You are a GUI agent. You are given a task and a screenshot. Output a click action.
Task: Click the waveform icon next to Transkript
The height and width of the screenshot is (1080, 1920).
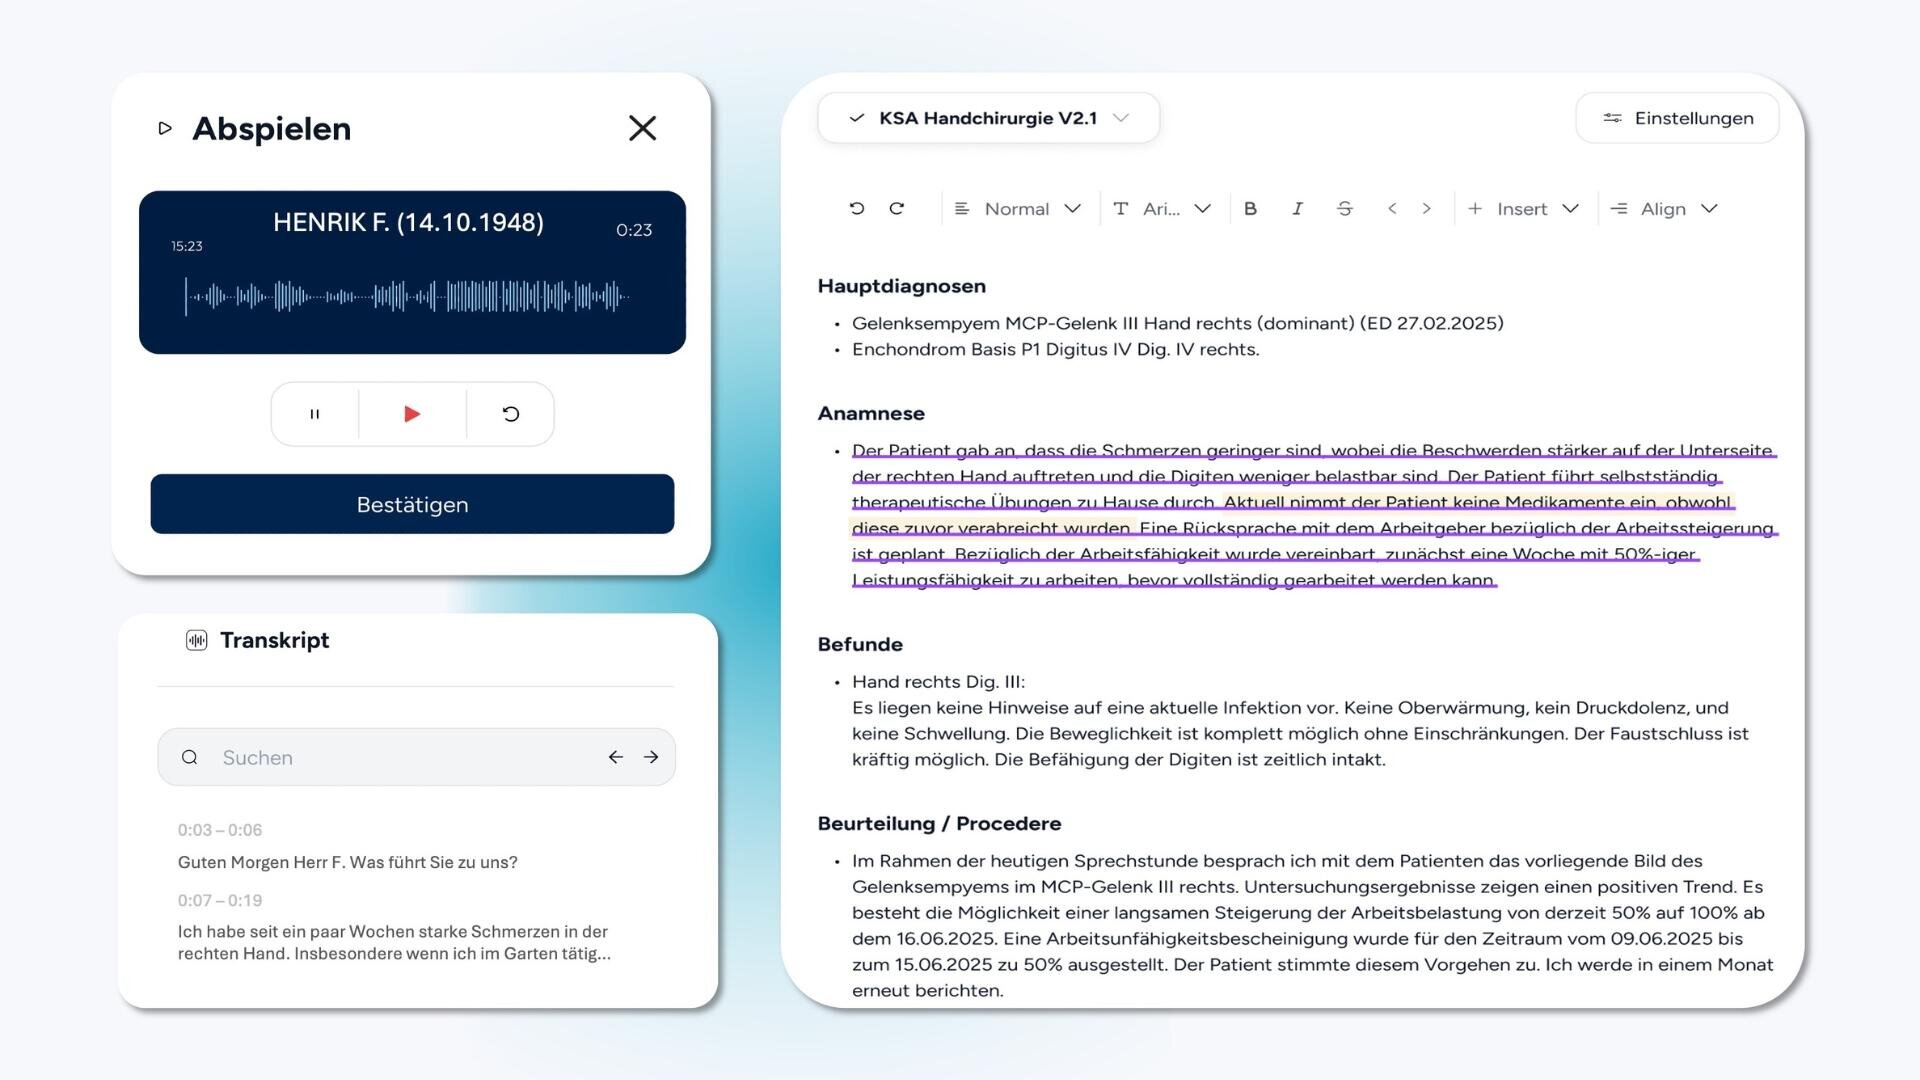pyautogui.click(x=196, y=640)
